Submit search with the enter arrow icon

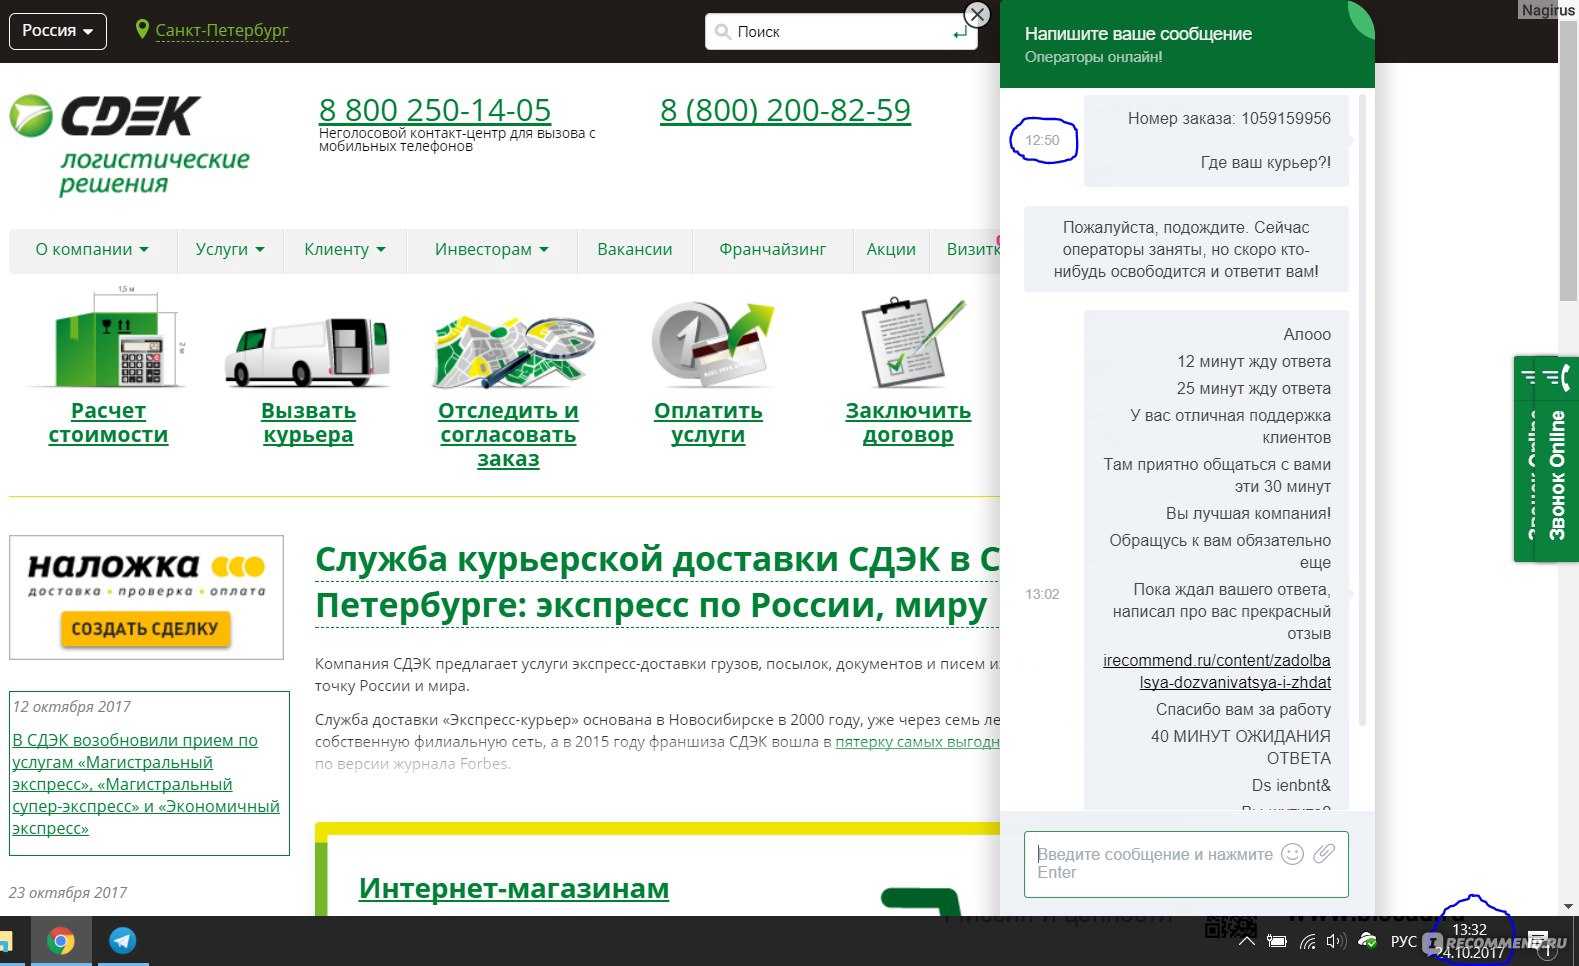[x=960, y=33]
